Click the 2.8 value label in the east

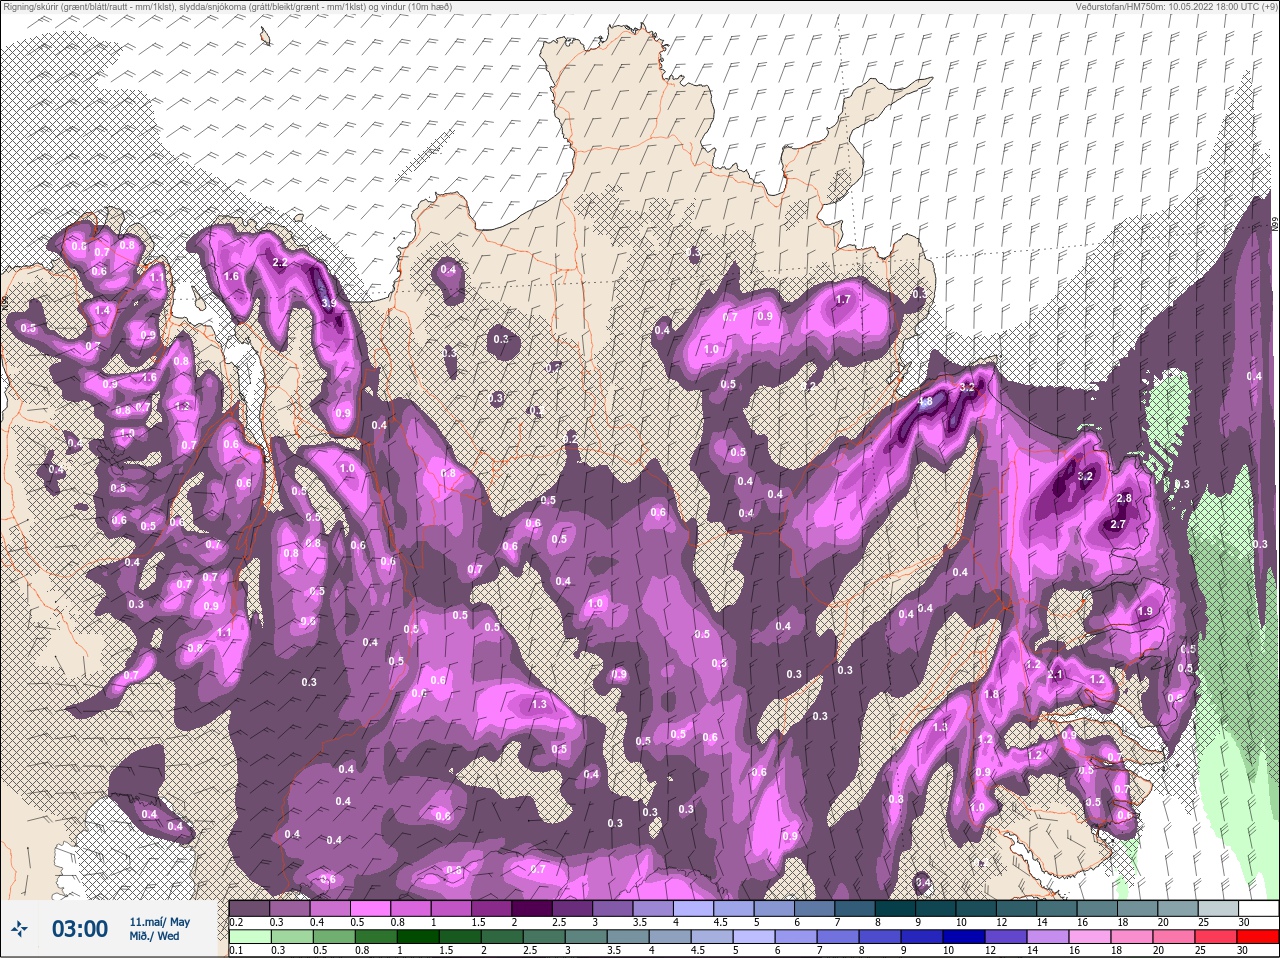1123,498
